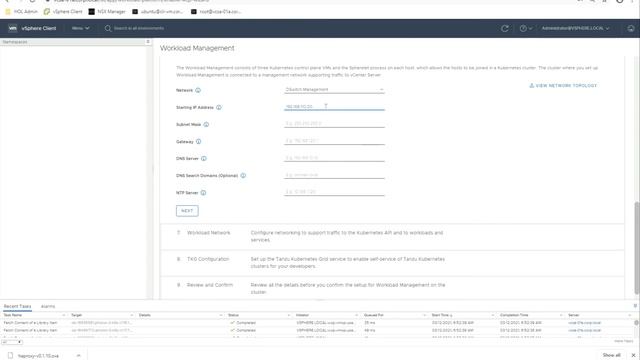The height and width of the screenshot is (360, 640).
Task: Open the Network dropdown DSwitch-Management
Action: click(x=334, y=89)
